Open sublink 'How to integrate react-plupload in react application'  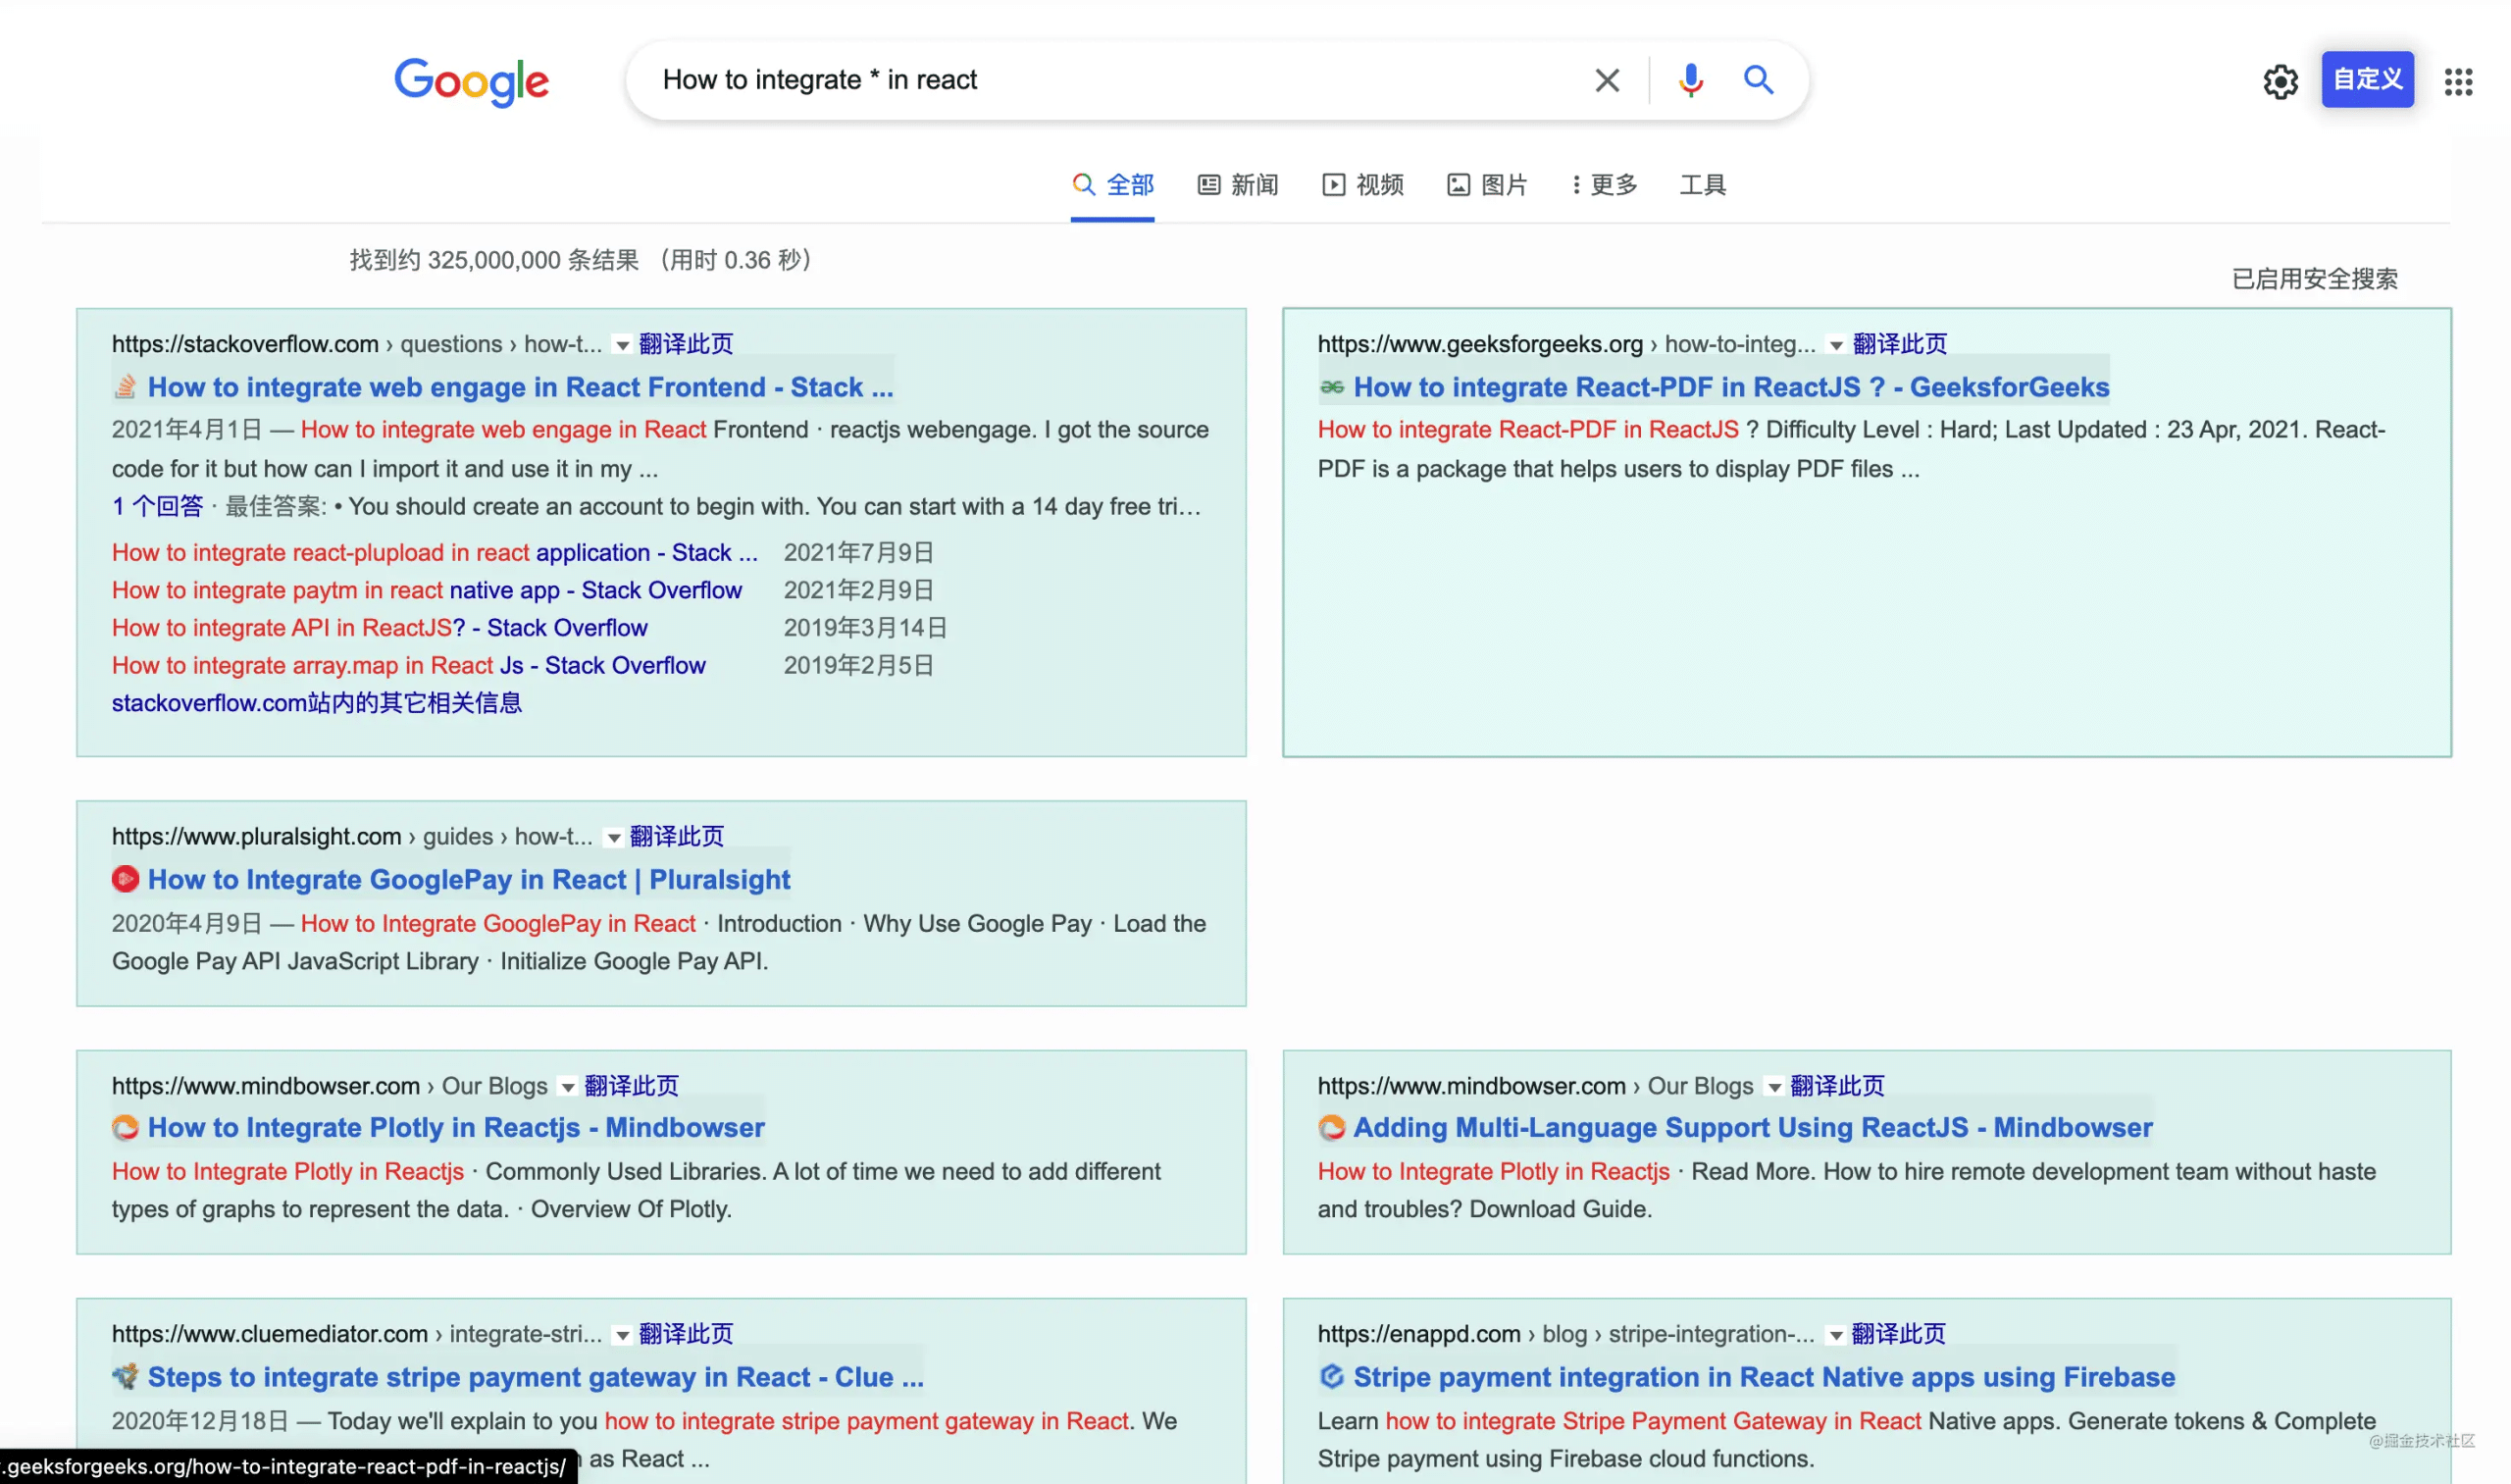click(x=435, y=552)
